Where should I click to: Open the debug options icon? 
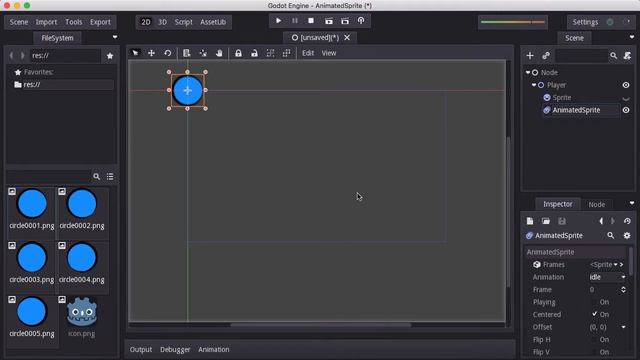pyautogui.click(x=361, y=20)
